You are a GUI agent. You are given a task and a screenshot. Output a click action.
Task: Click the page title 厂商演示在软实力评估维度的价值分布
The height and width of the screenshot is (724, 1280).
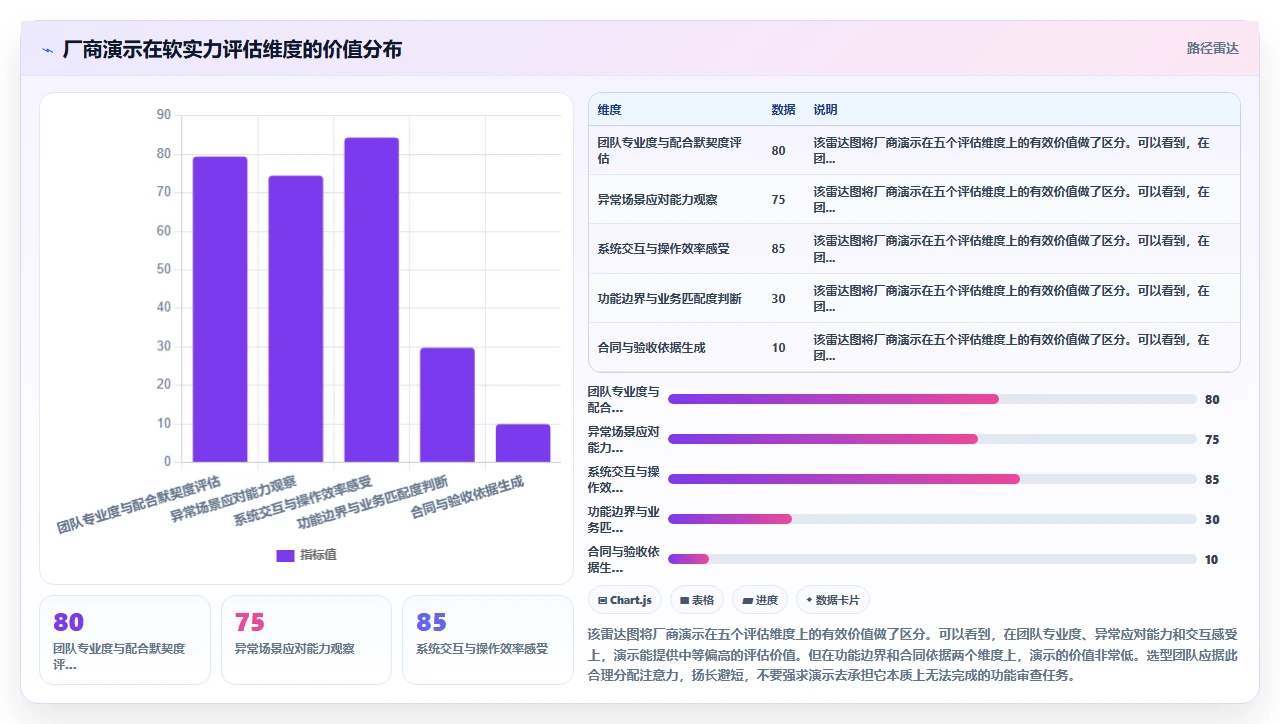pos(232,49)
